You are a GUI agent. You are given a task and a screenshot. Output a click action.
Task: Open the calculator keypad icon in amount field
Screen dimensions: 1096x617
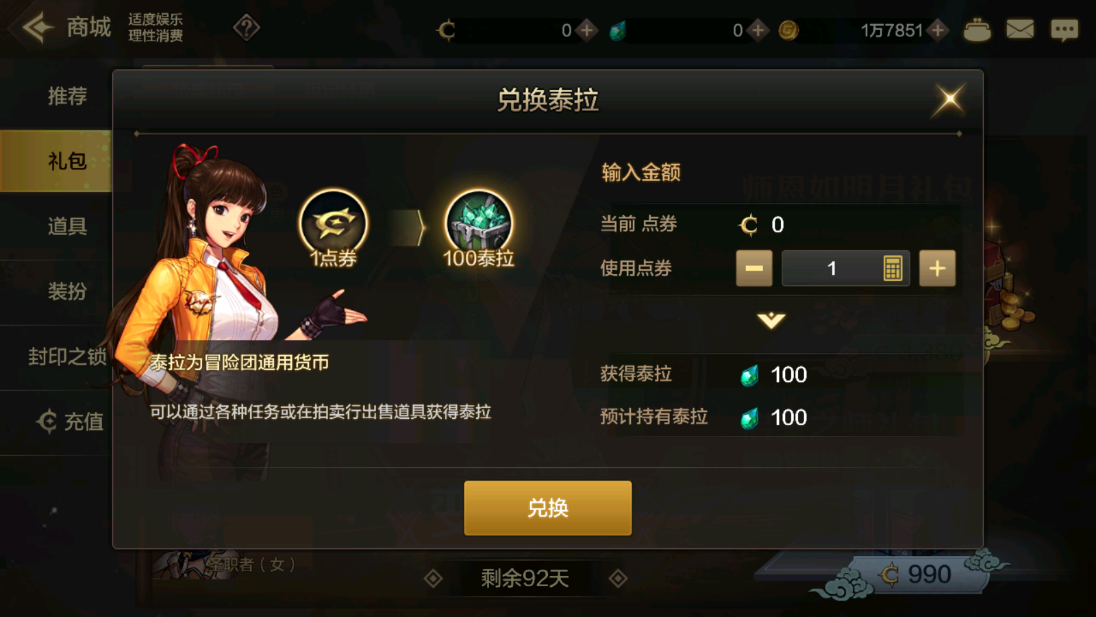pos(892,268)
